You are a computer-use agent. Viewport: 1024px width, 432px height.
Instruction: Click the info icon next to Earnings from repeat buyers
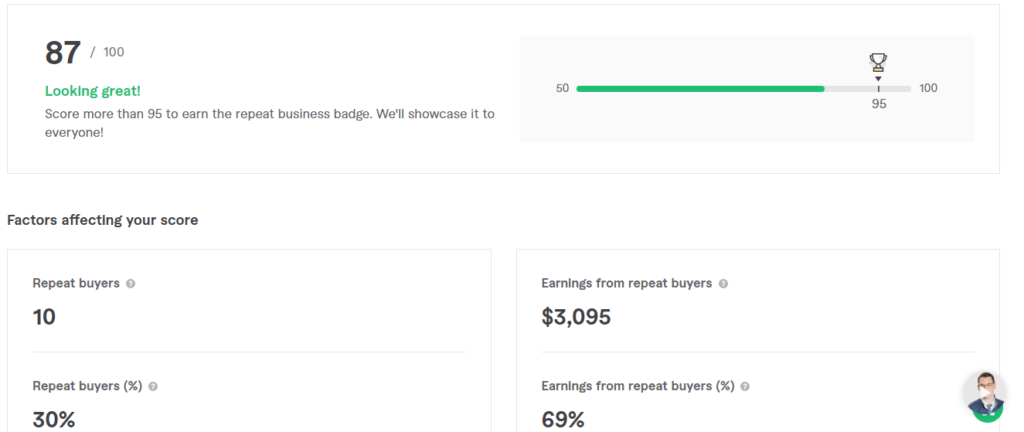(723, 284)
